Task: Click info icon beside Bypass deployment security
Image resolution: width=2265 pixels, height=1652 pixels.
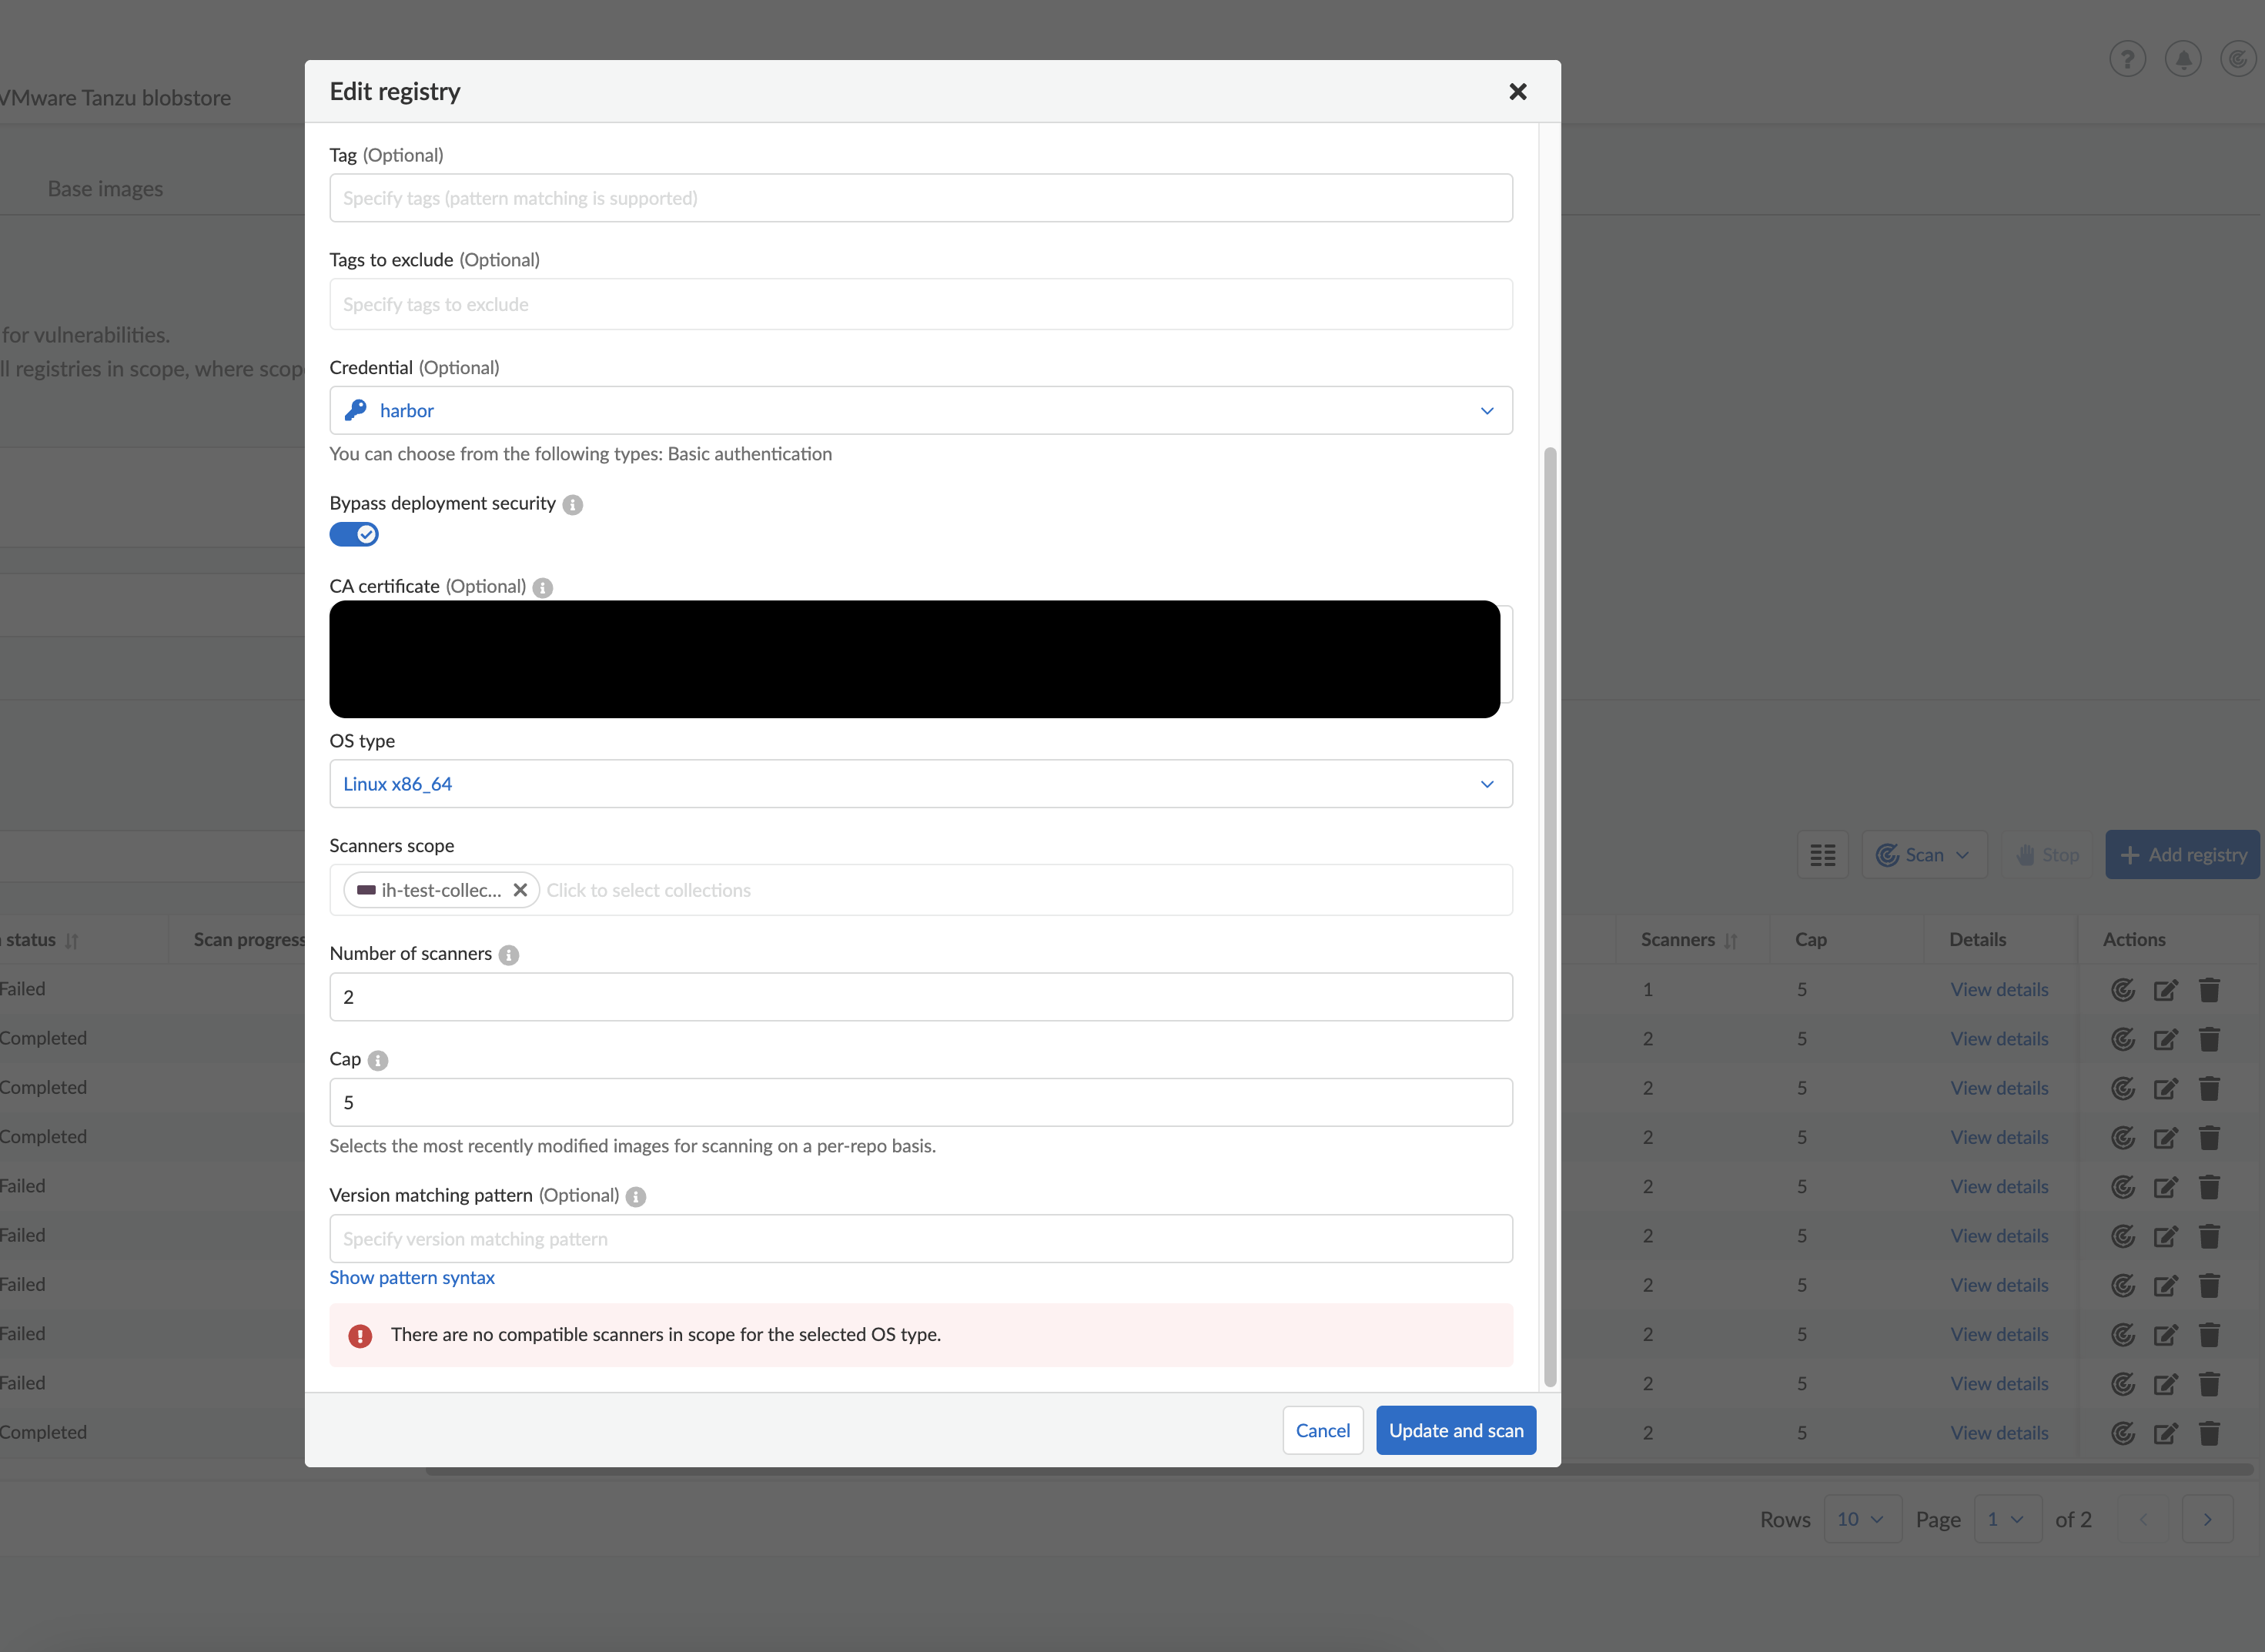Action: point(572,505)
